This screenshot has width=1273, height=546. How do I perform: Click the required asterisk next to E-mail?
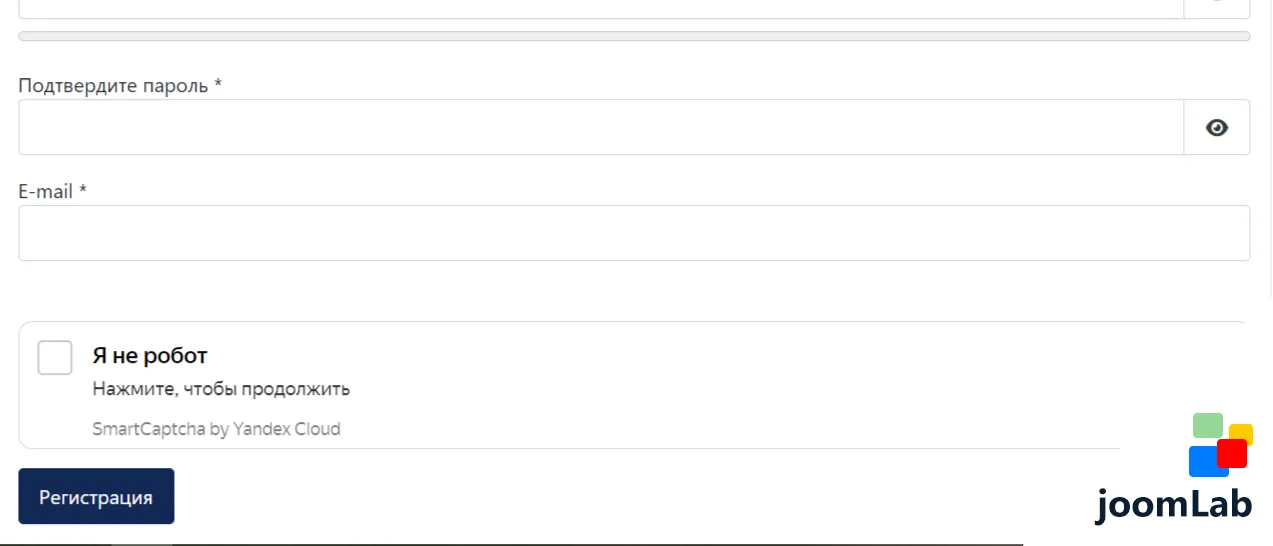[83, 189]
